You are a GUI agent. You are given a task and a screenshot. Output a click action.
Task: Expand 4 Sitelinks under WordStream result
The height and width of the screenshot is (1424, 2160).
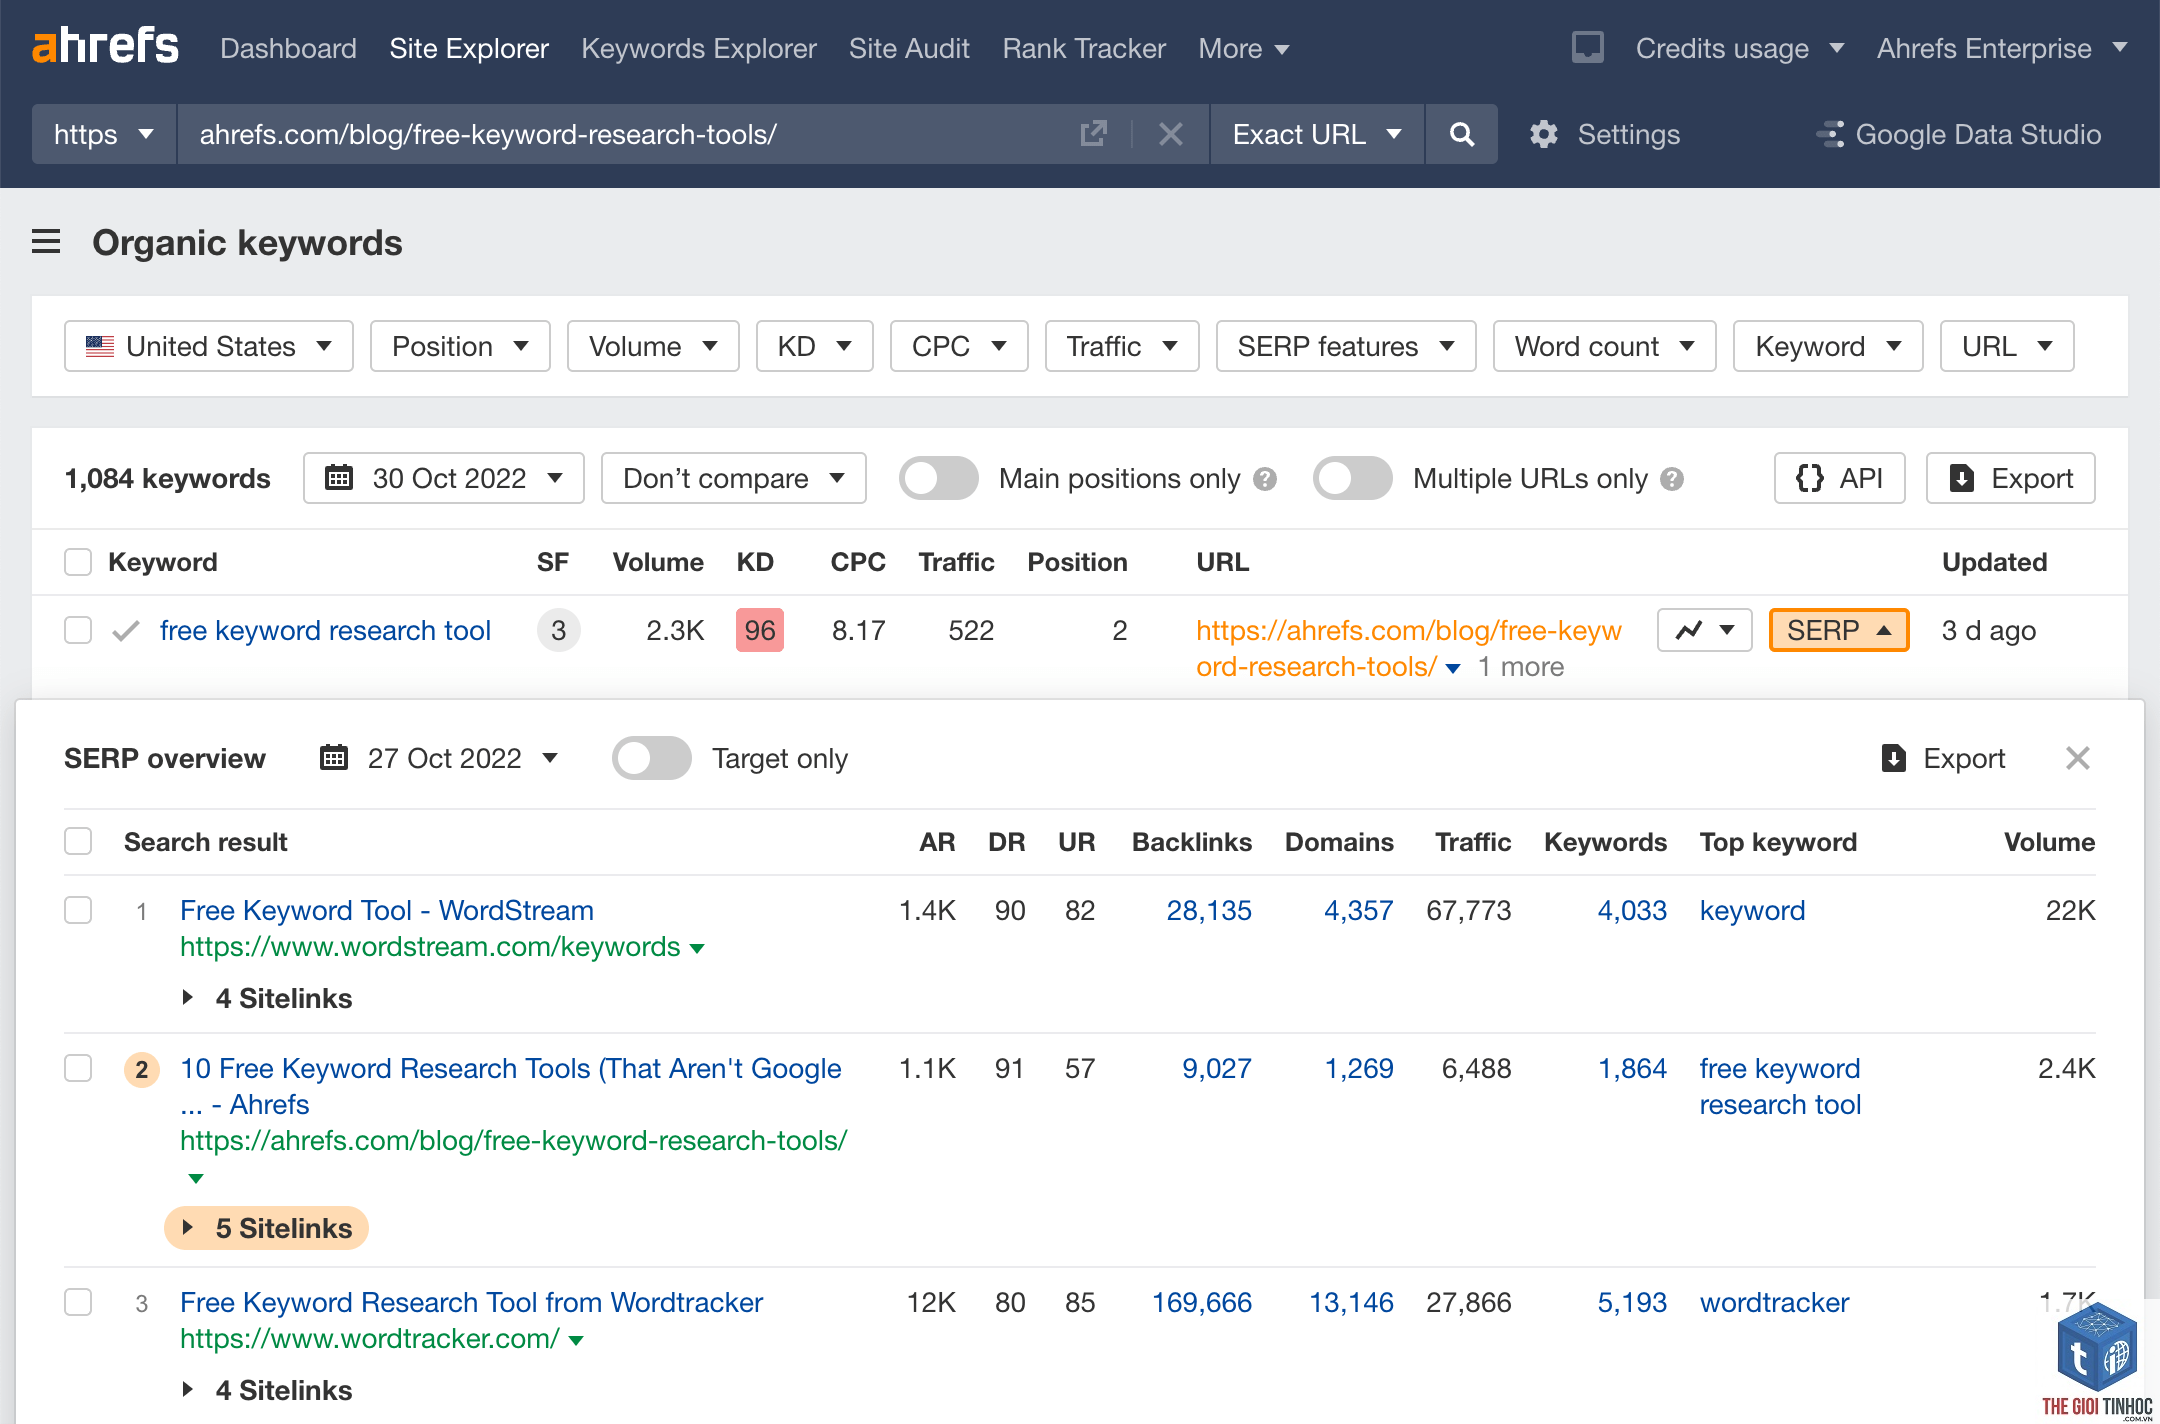click(x=268, y=998)
